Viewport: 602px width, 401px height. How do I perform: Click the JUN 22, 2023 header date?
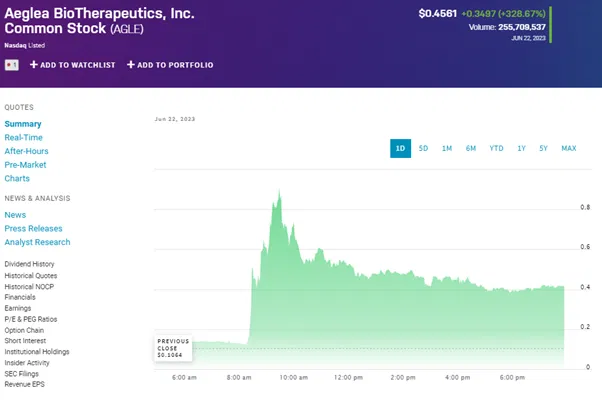(x=528, y=38)
